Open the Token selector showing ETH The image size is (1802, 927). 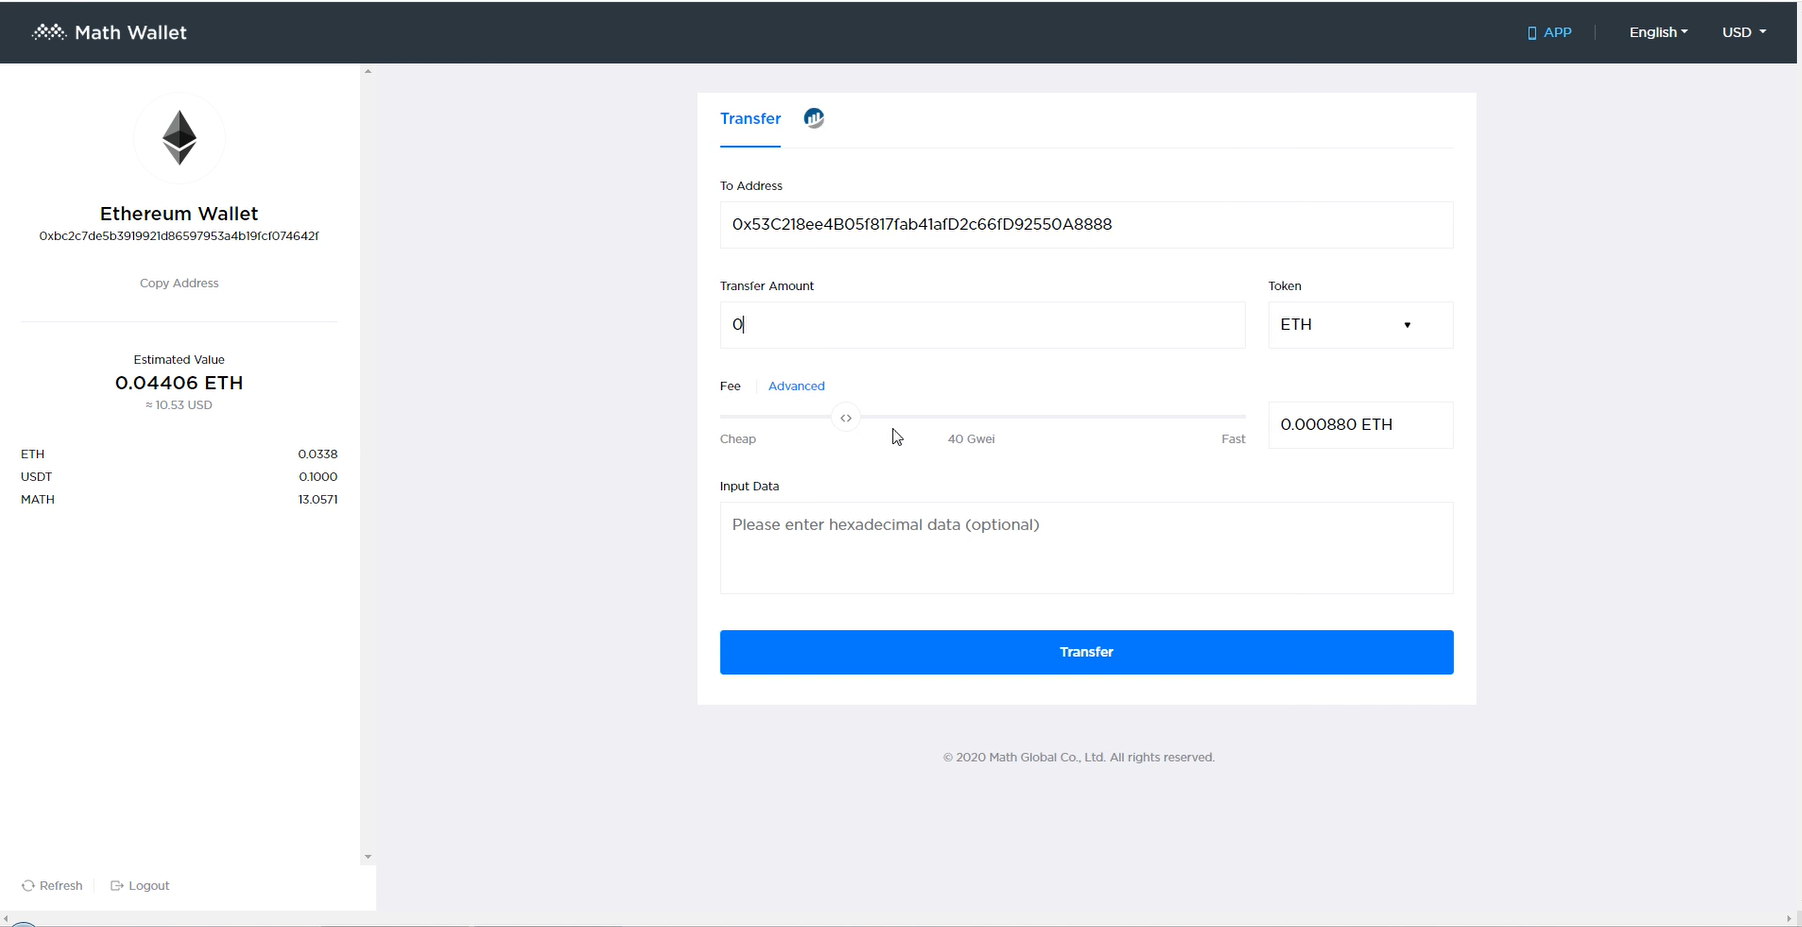[x=1360, y=324]
